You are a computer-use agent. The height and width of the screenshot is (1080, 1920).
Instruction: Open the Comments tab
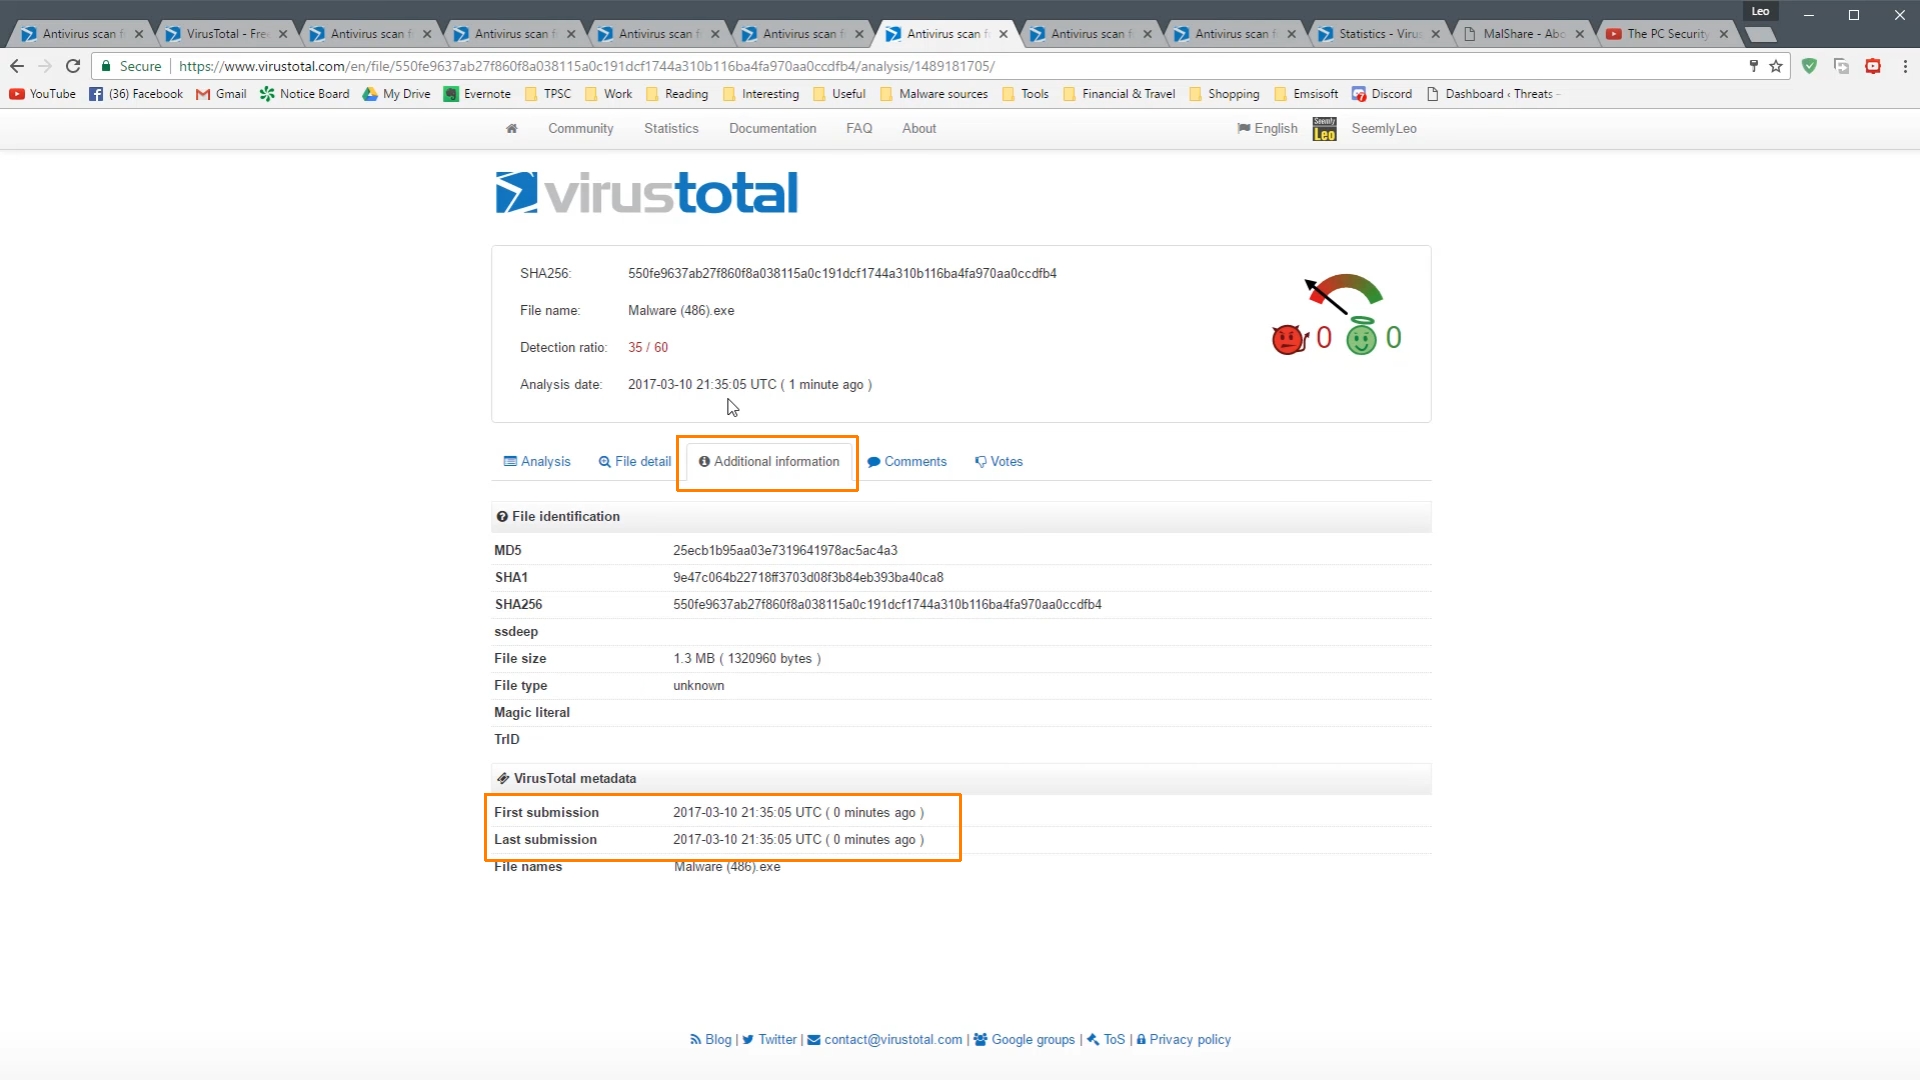907,461
